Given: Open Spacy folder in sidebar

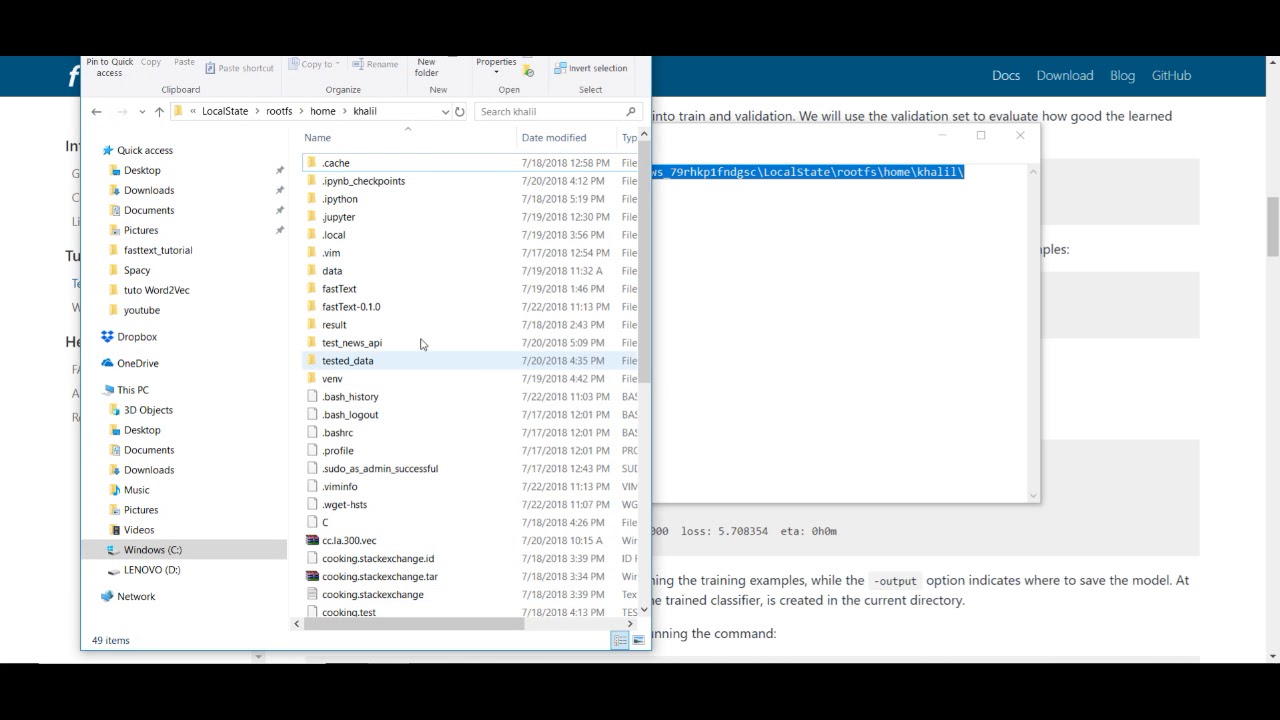Looking at the screenshot, I should coord(137,271).
